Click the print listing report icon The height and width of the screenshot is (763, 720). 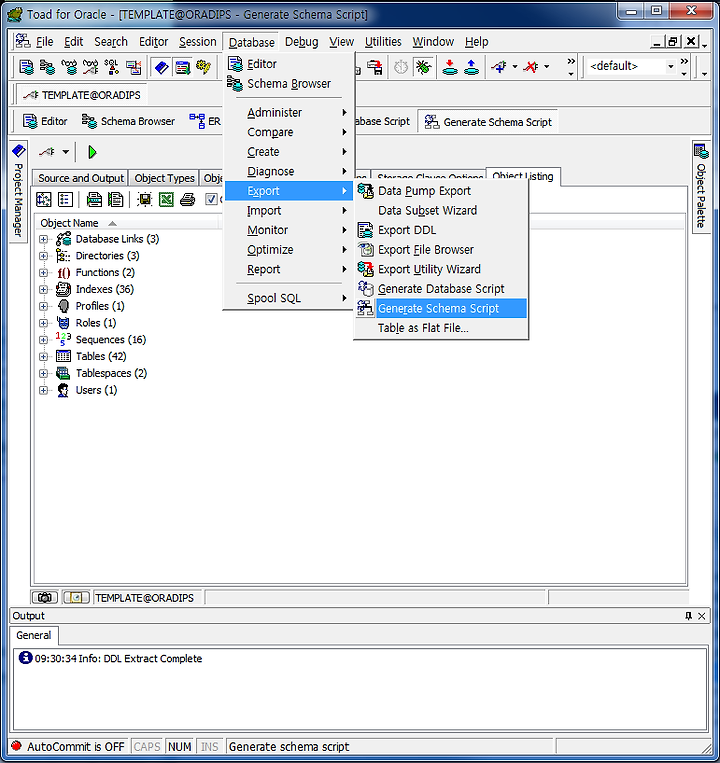click(94, 200)
